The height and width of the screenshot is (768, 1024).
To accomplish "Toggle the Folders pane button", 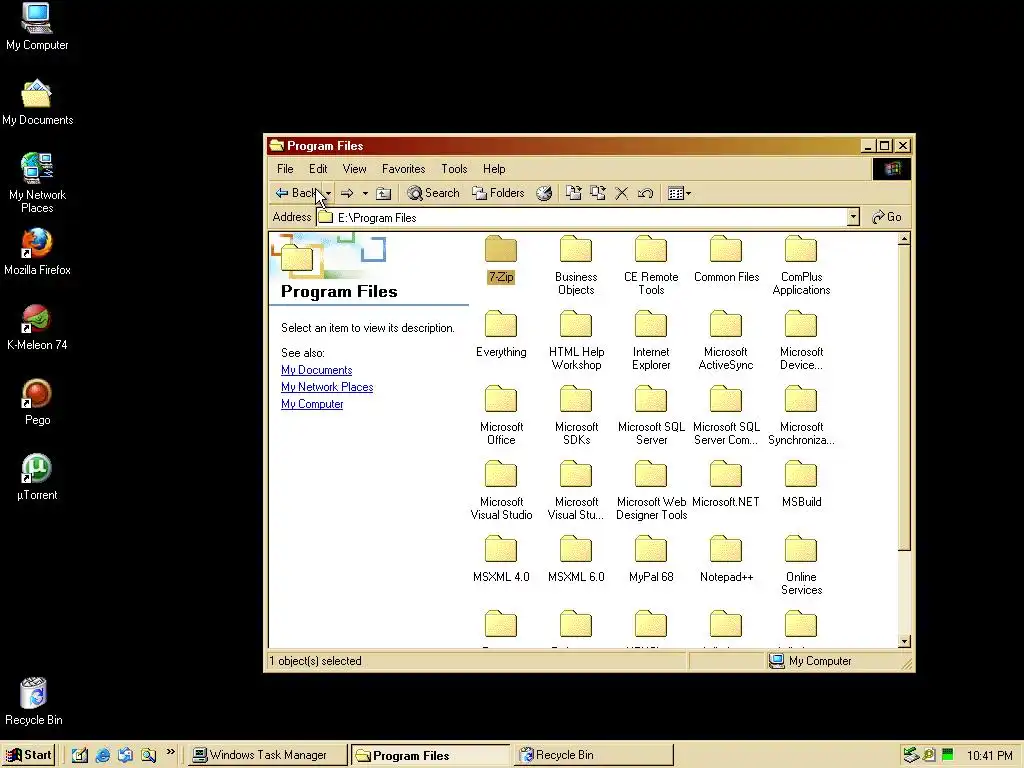I will click(498, 193).
